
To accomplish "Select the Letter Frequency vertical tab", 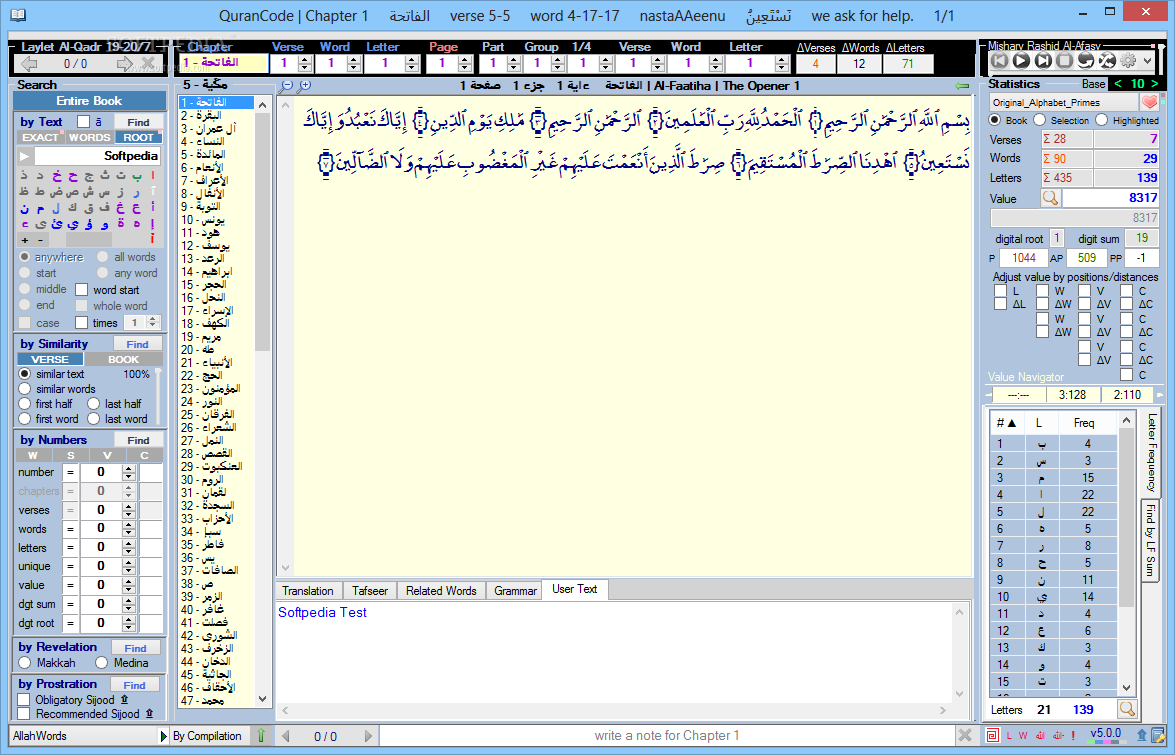I will pos(1152,452).
